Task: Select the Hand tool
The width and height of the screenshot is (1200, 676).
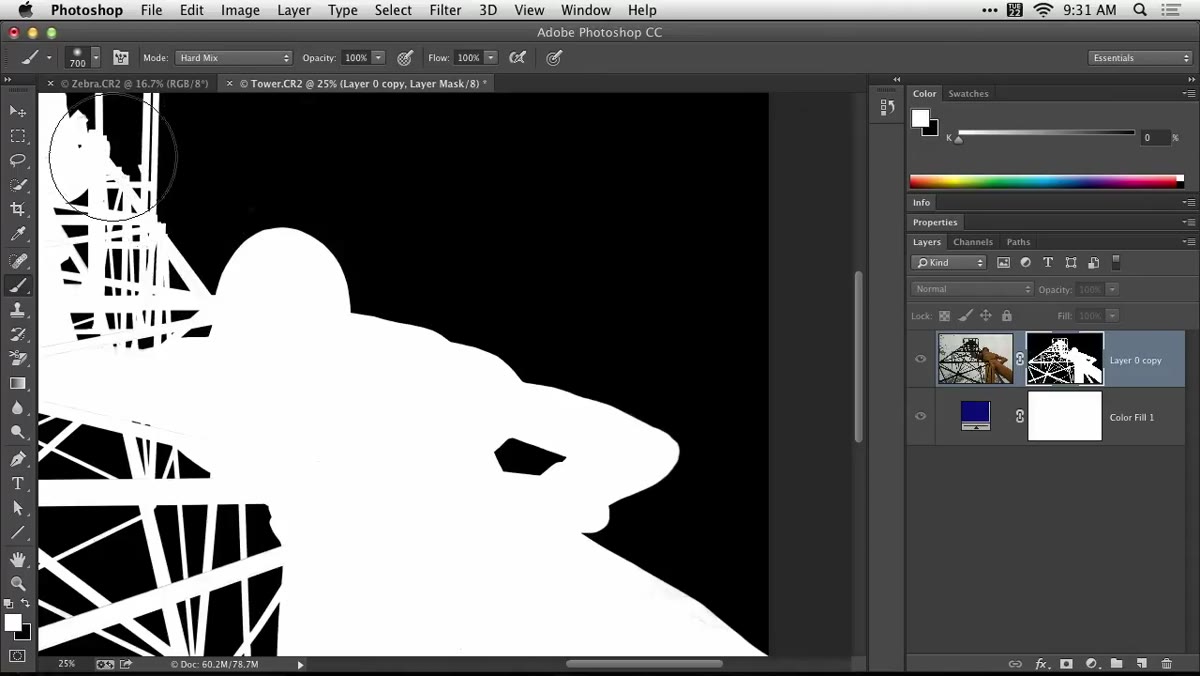Action: (x=18, y=560)
